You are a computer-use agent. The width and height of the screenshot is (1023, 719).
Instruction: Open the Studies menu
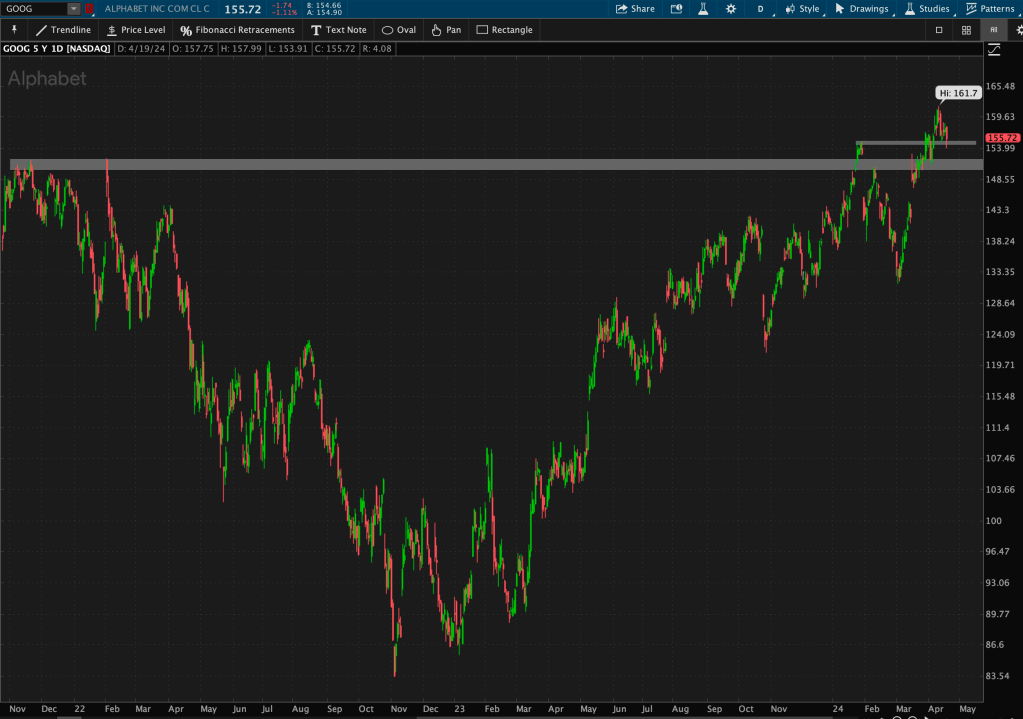click(927, 9)
